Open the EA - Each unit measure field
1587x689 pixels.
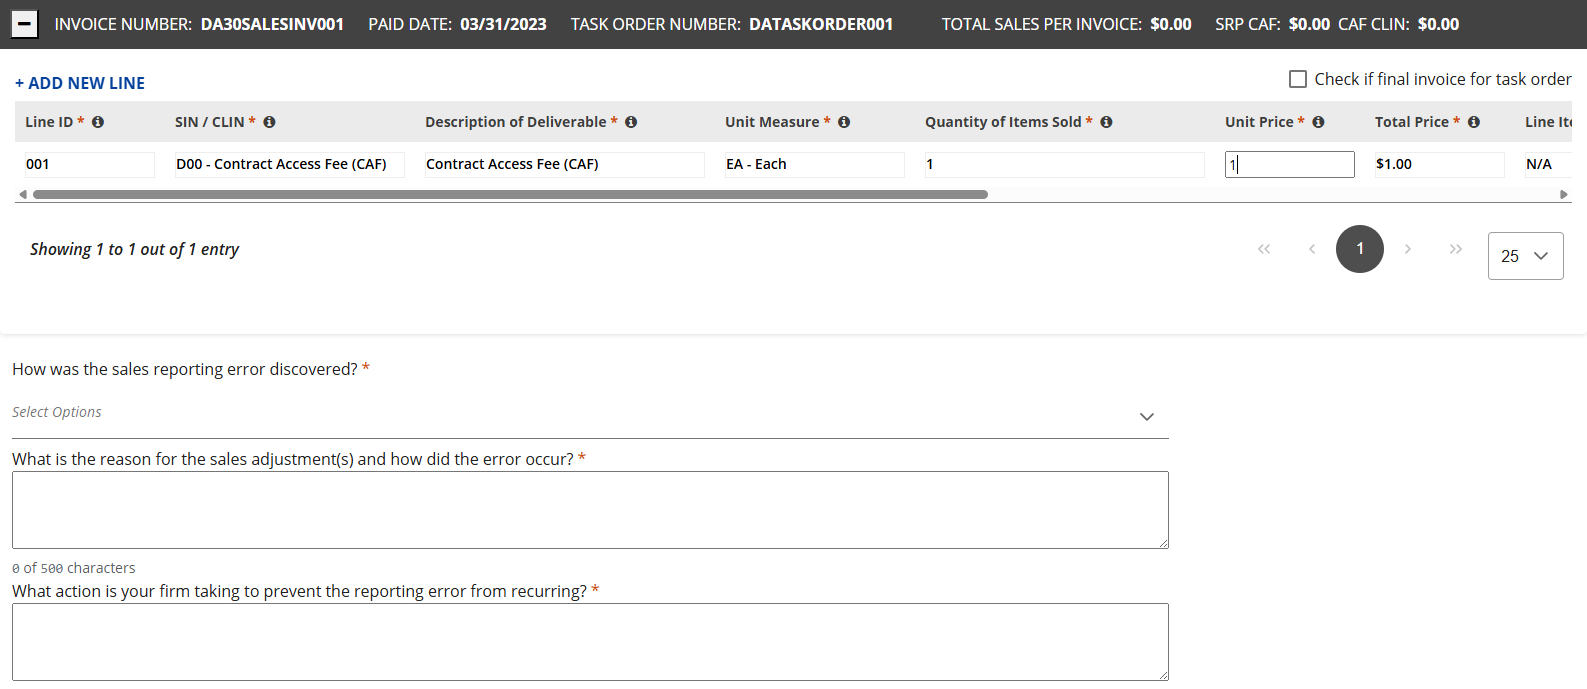tap(815, 164)
